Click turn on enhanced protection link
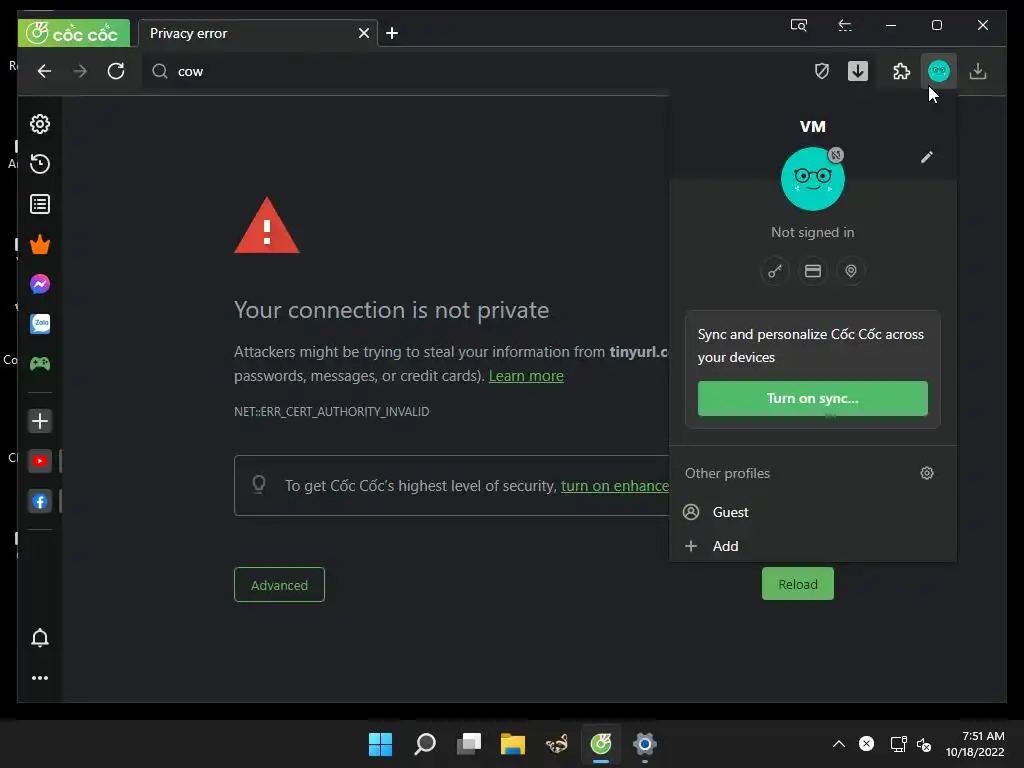The image size is (1024, 768). coord(615,486)
